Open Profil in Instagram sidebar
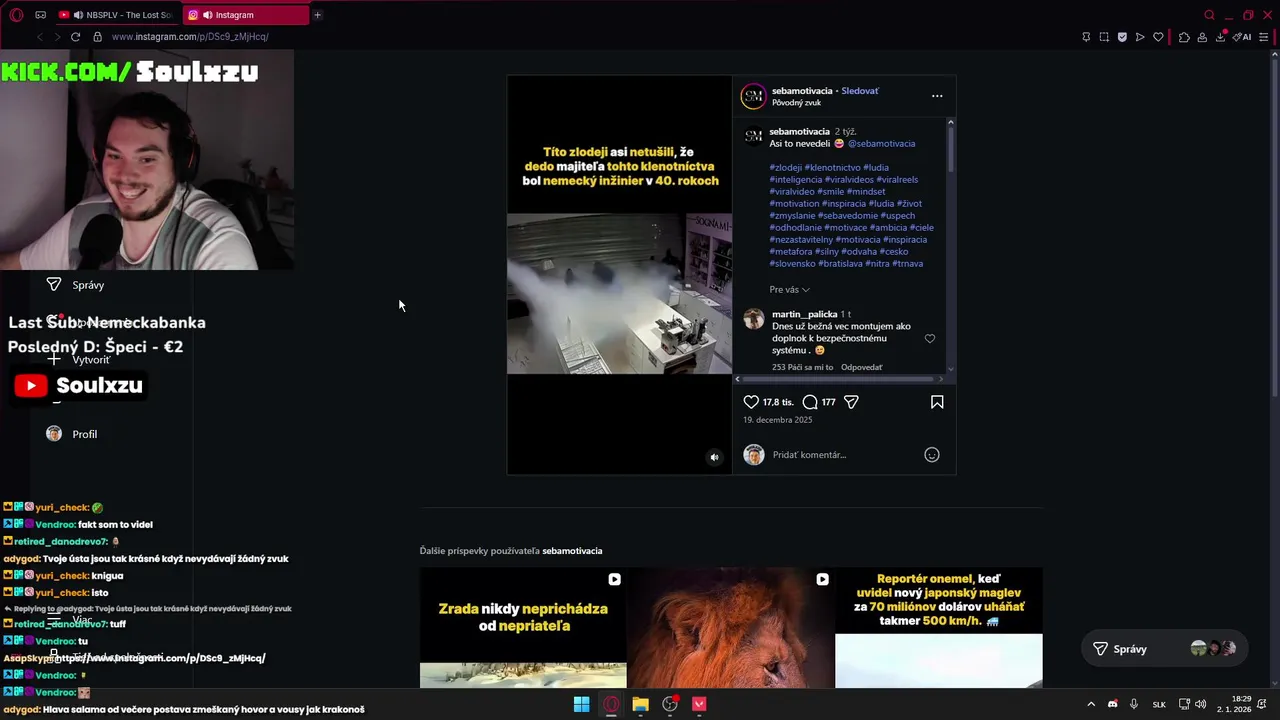Image resolution: width=1280 pixels, height=720 pixels. (71, 434)
